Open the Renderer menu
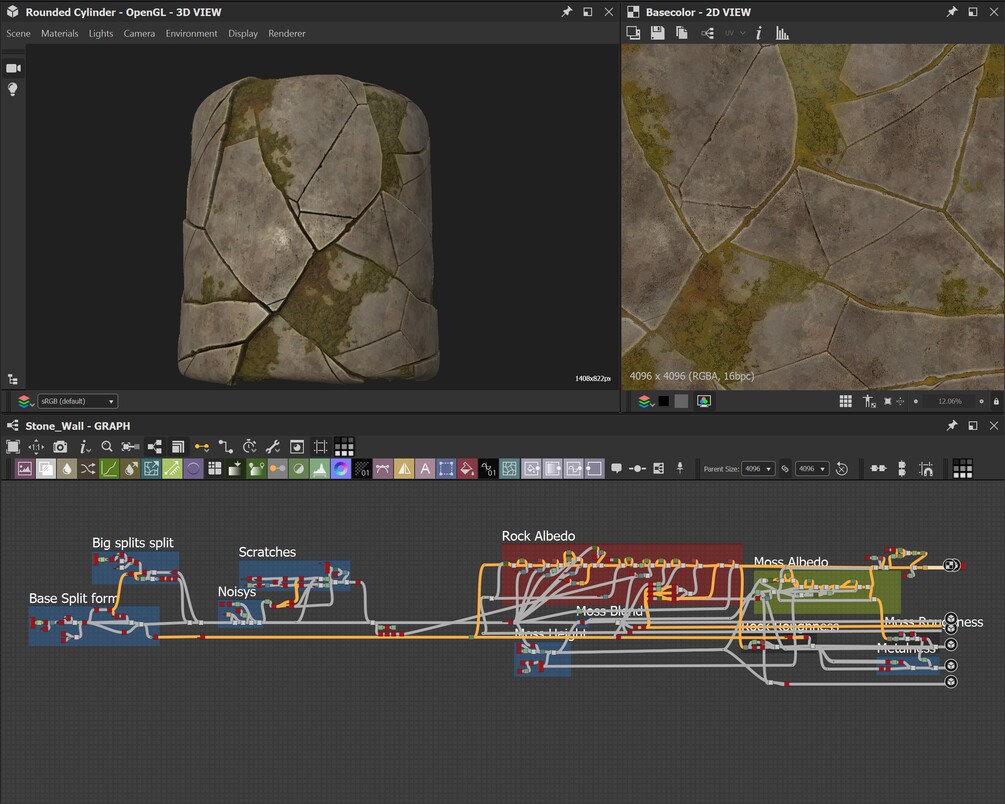 tap(287, 33)
